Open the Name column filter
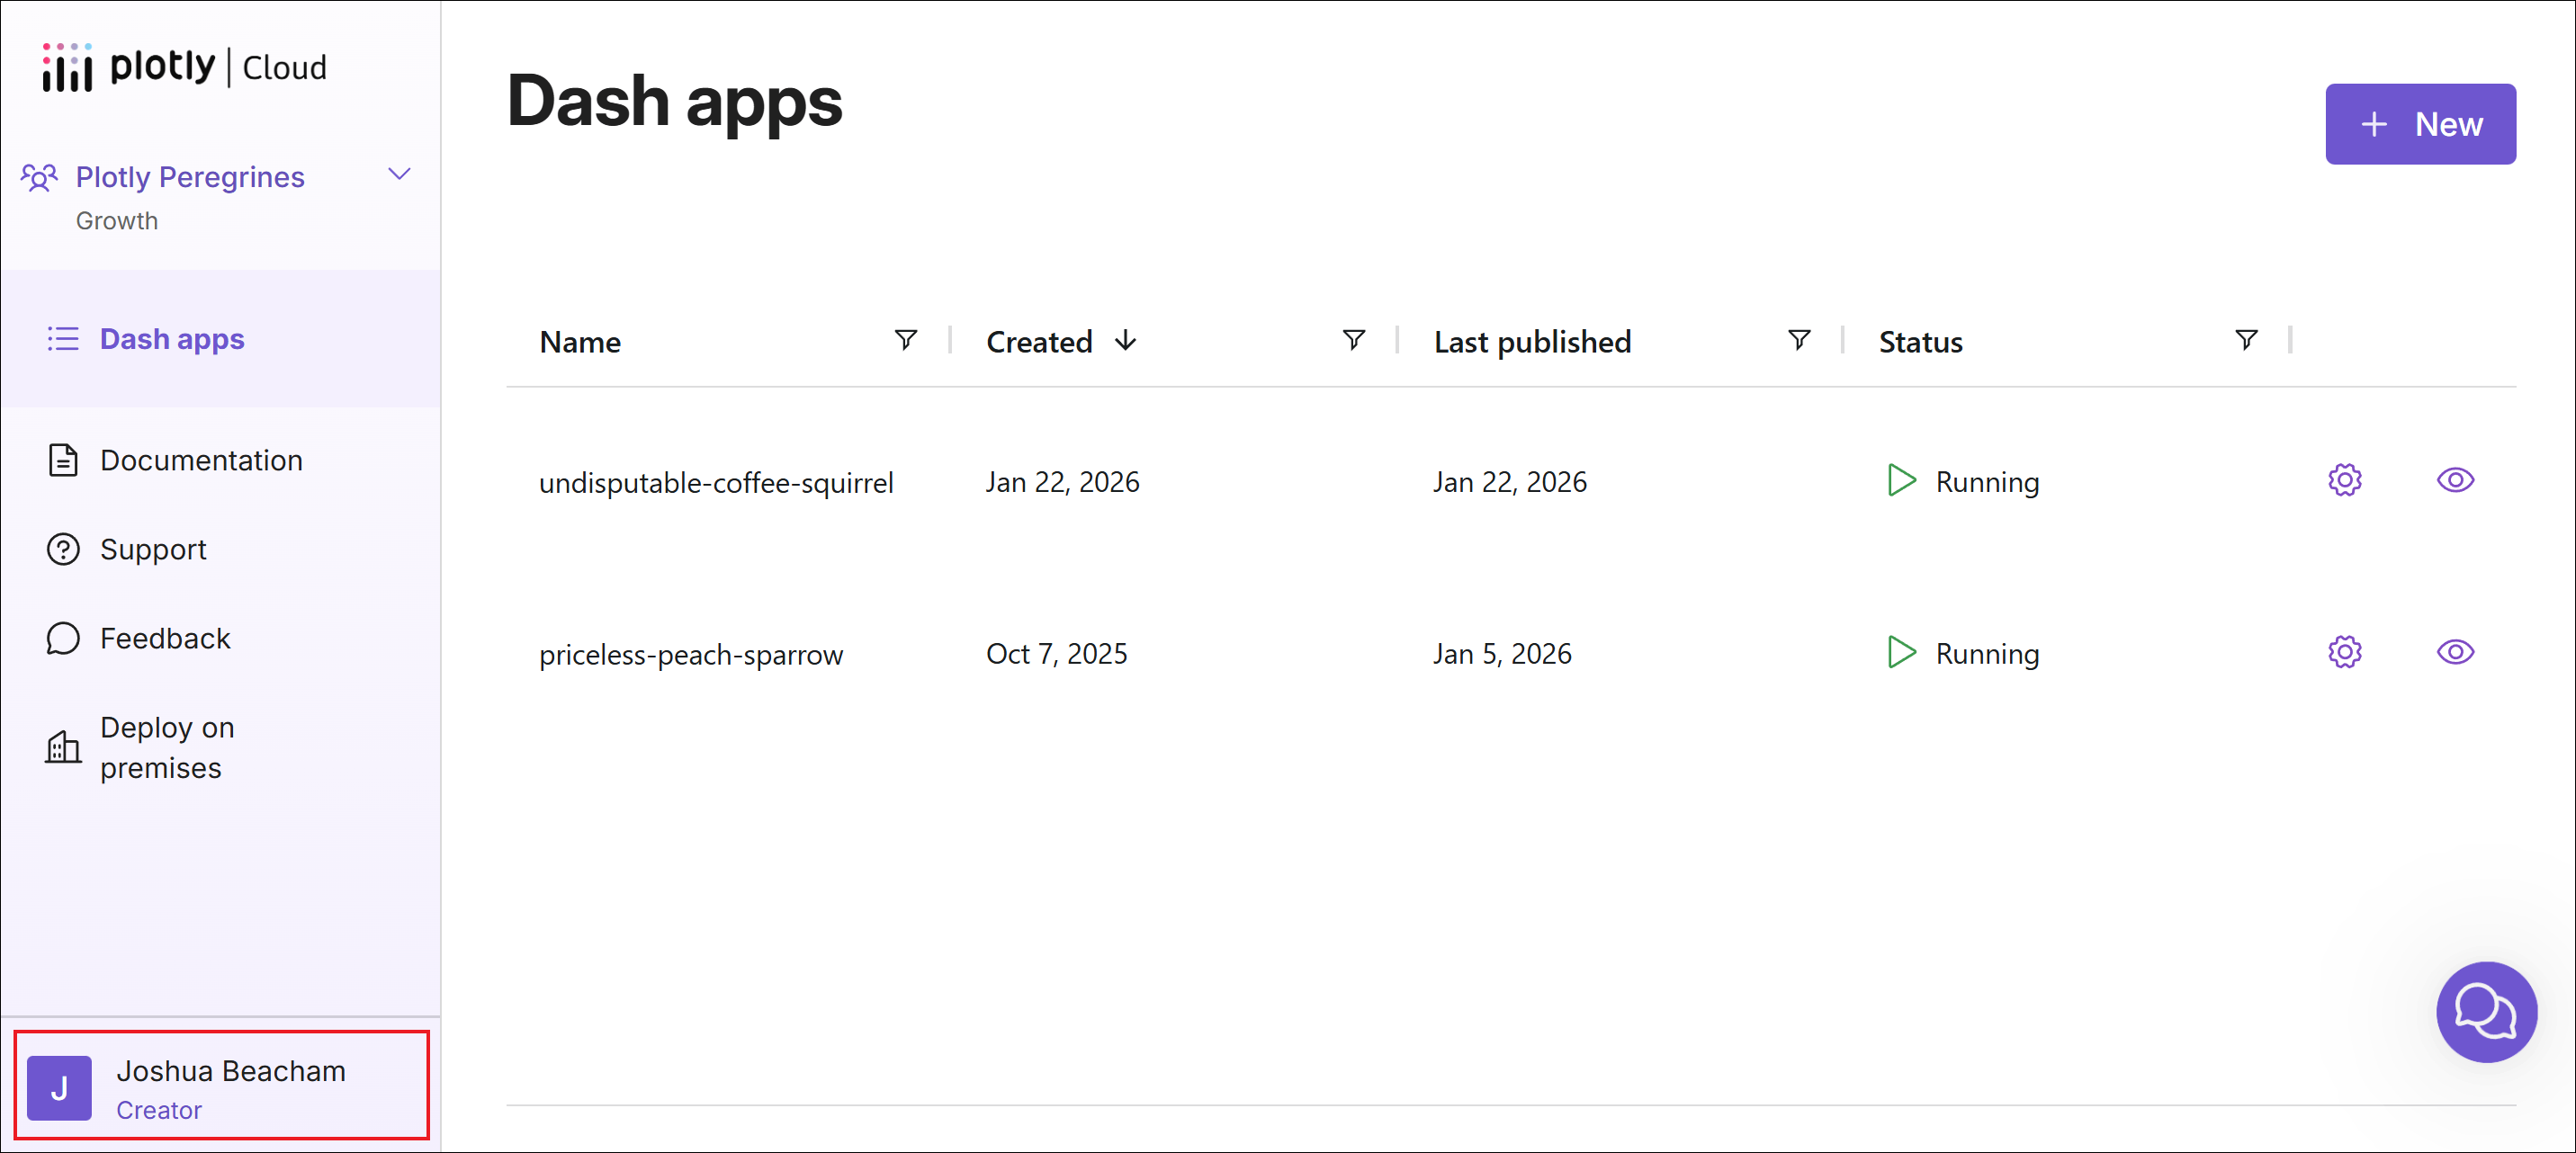The width and height of the screenshot is (2576, 1153). pyautogui.click(x=905, y=341)
